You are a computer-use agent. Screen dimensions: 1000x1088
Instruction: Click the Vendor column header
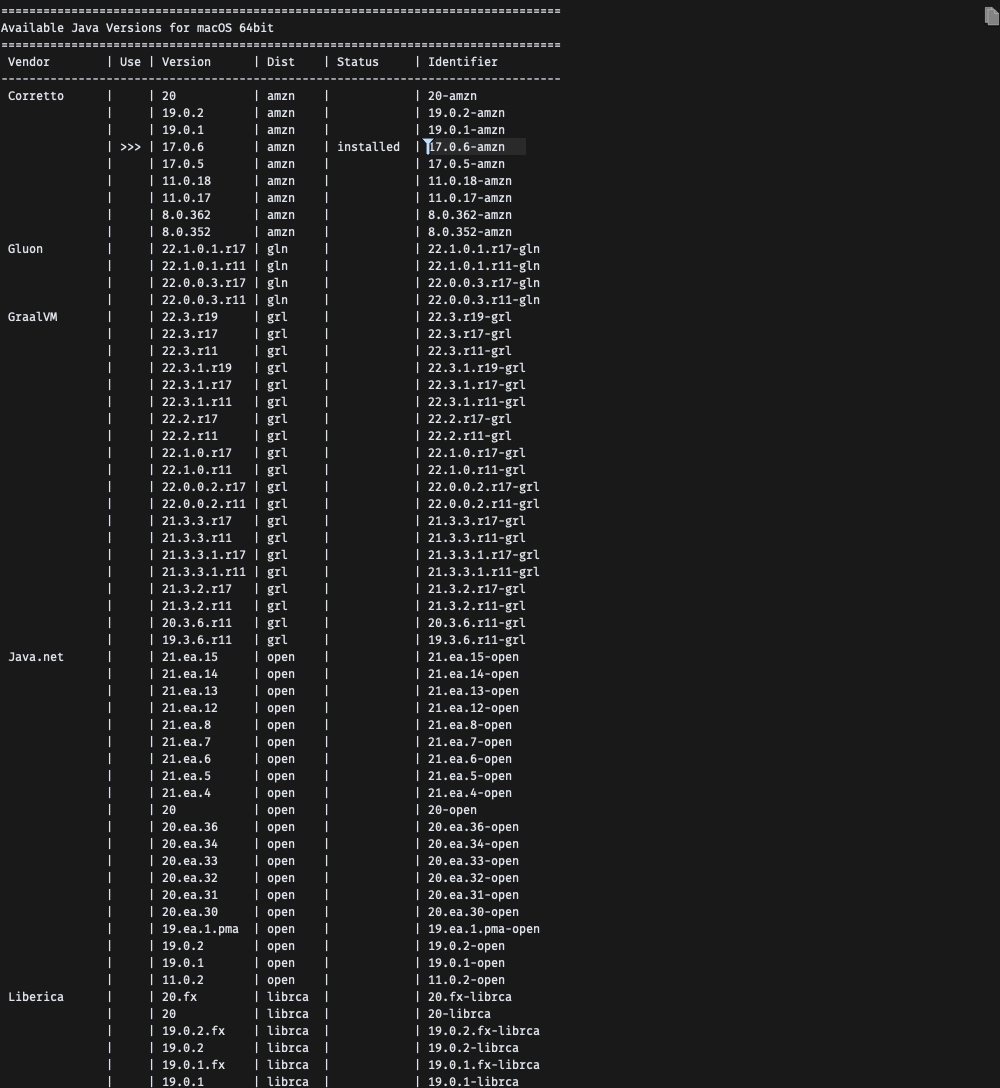tap(28, 62)
